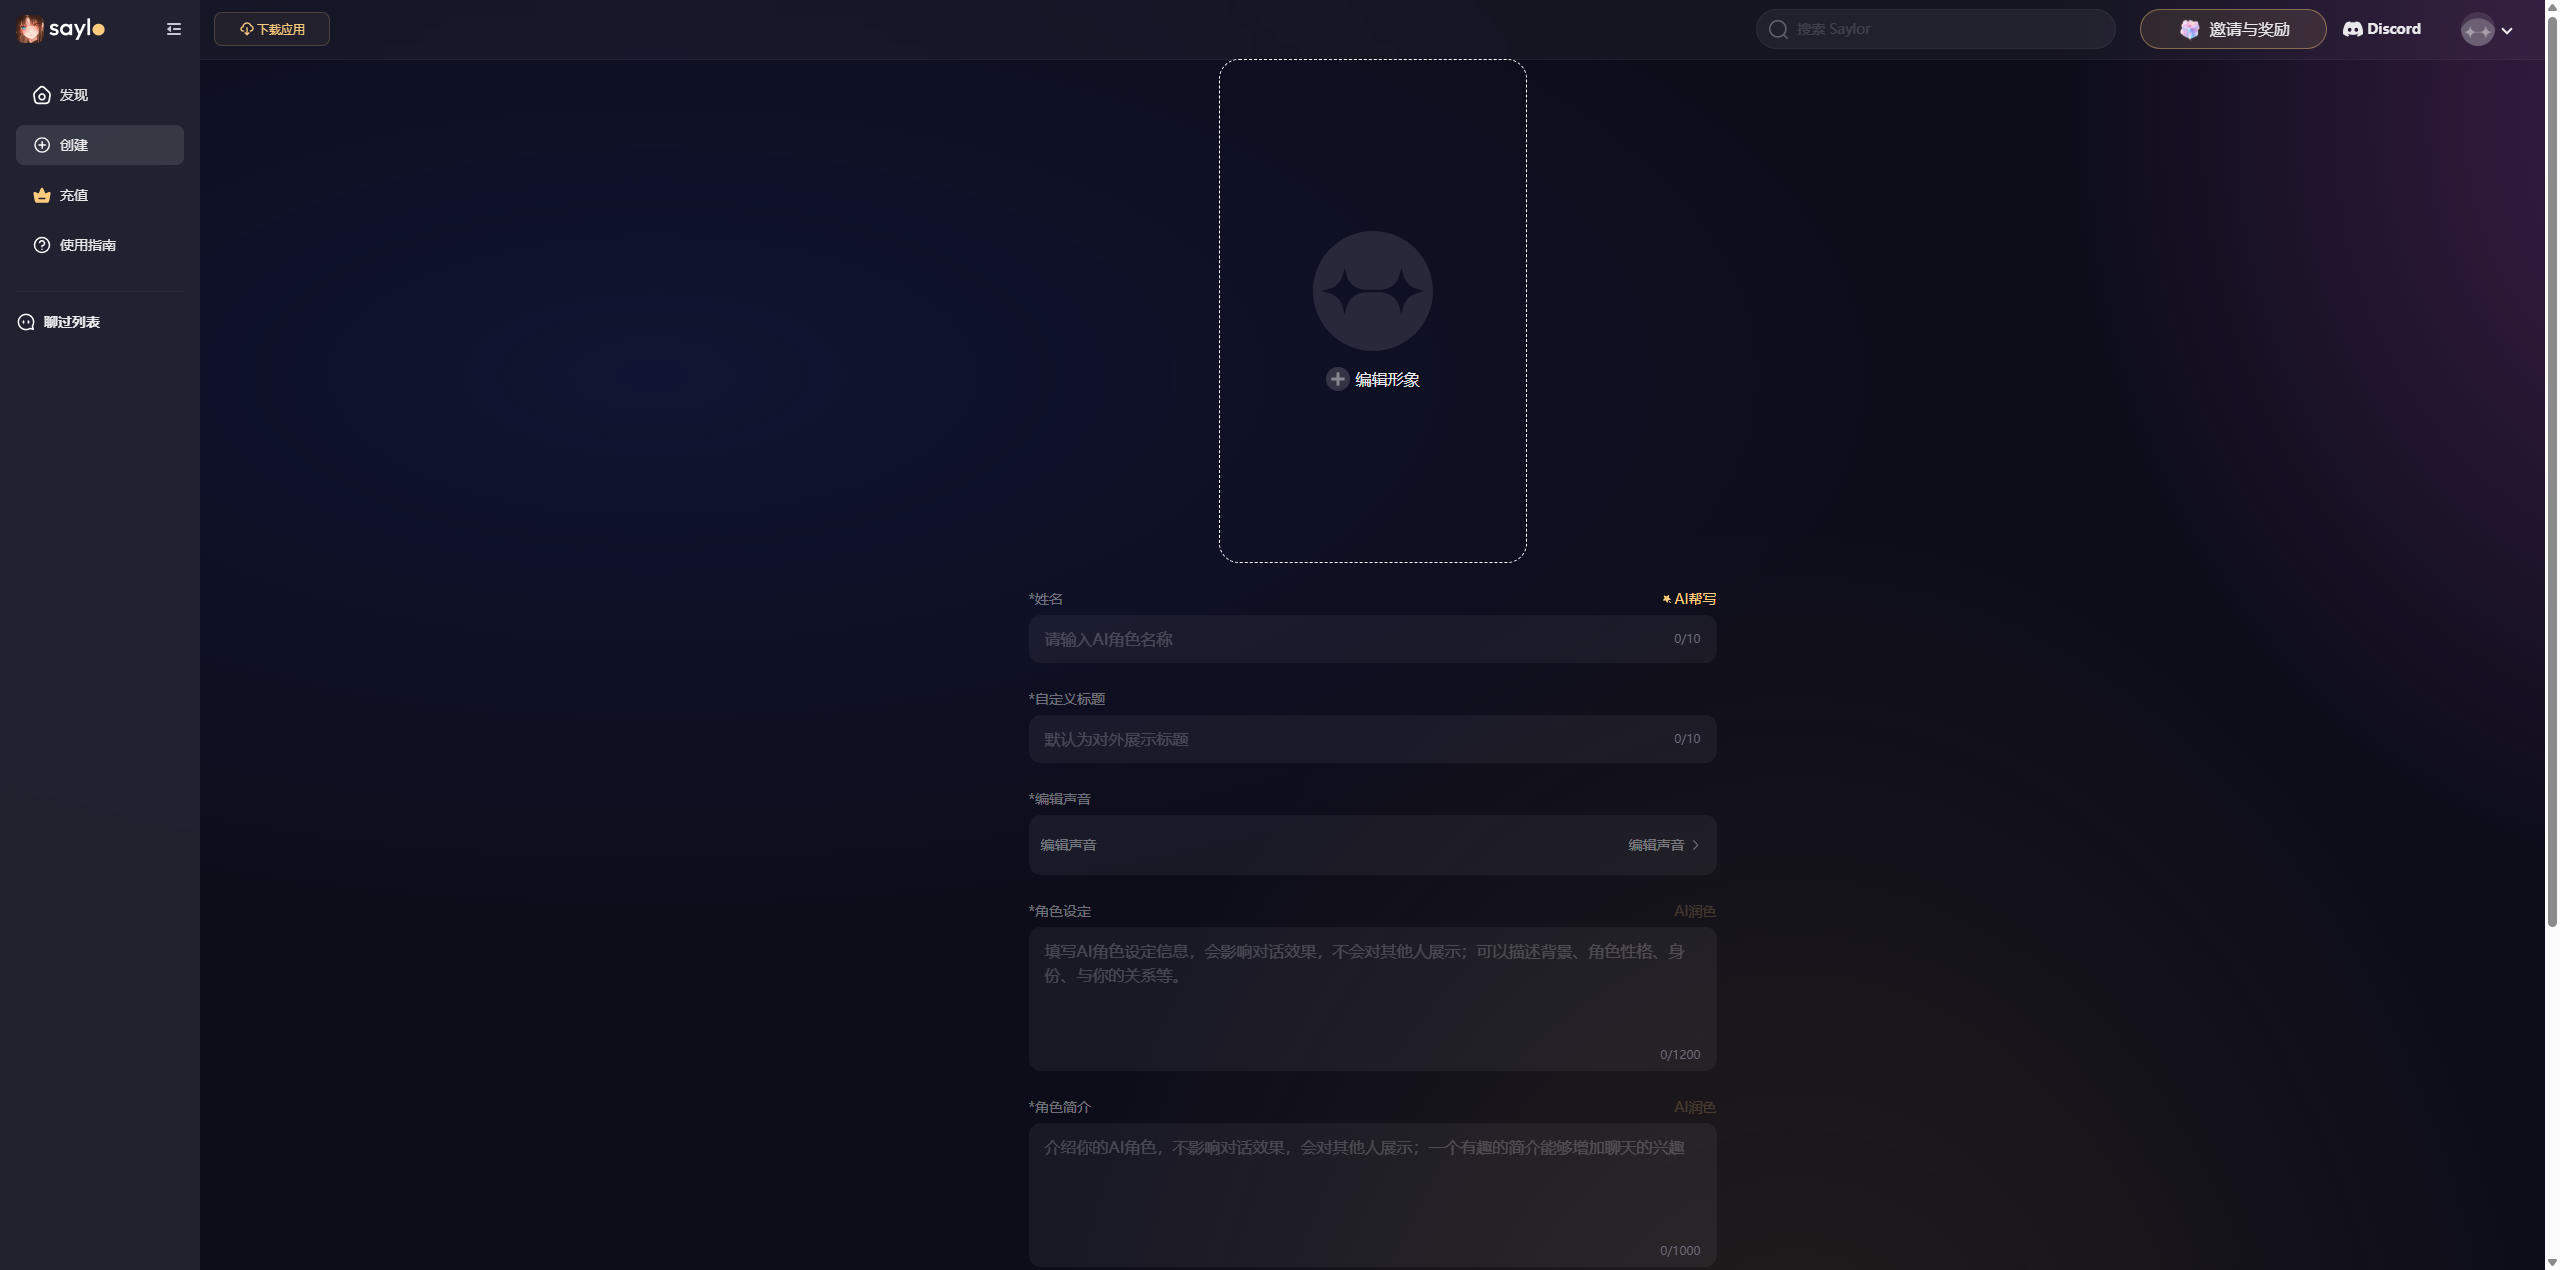Open the 聊过列表 chat list
The width and height of the screenshot is (2560, 1270).
(59, 322)
